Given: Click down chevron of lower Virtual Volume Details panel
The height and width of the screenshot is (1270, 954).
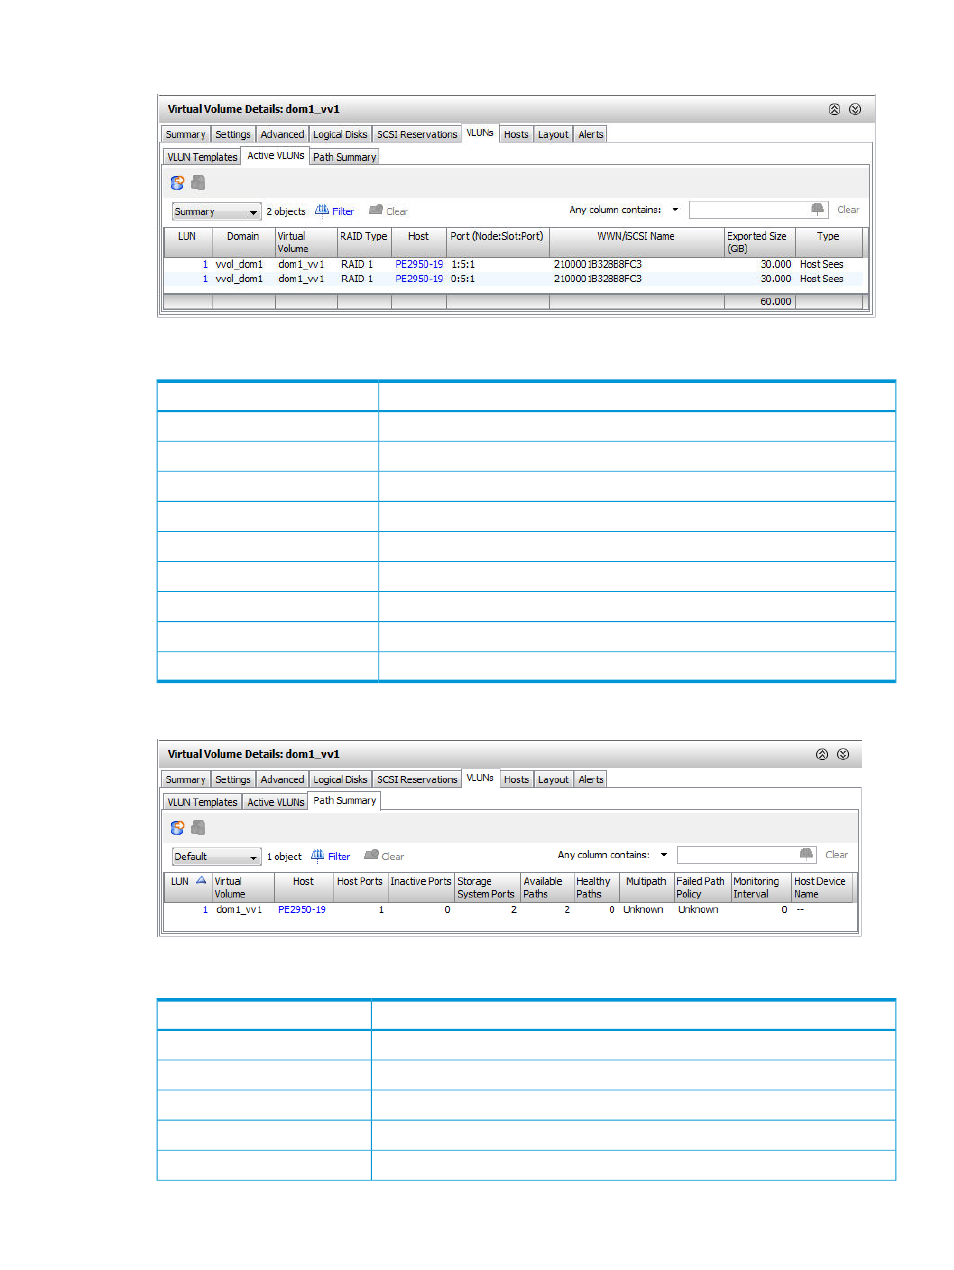Looking at the screenshot, I should coord(843,755).
